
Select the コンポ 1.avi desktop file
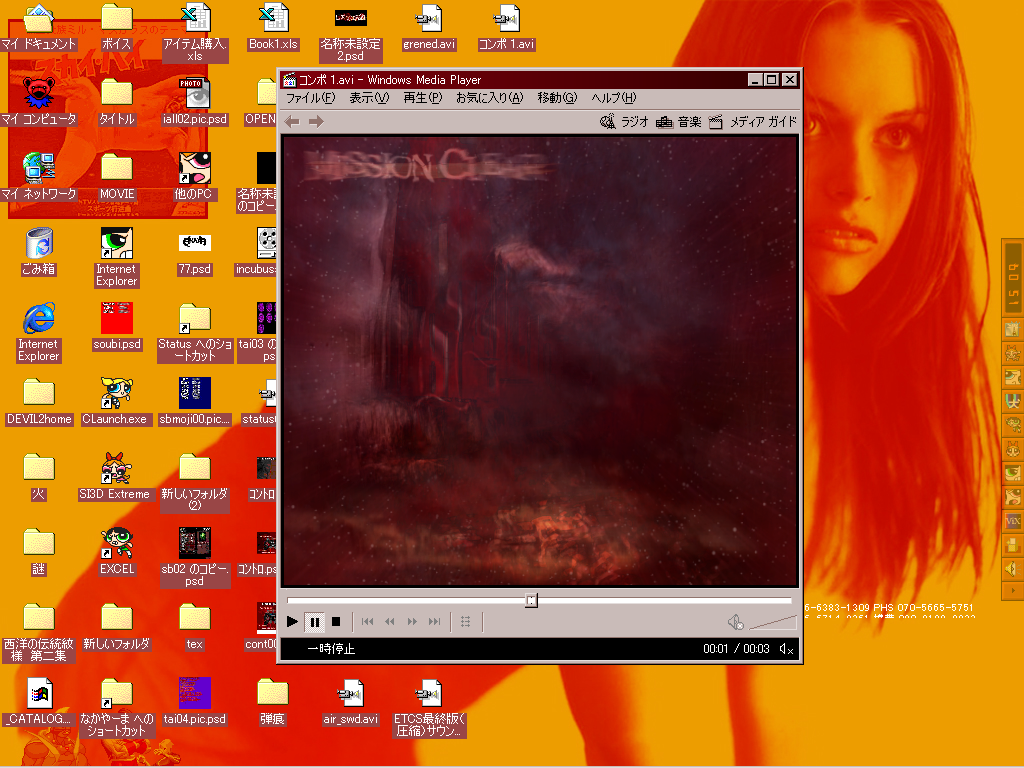tap(506, 28)
